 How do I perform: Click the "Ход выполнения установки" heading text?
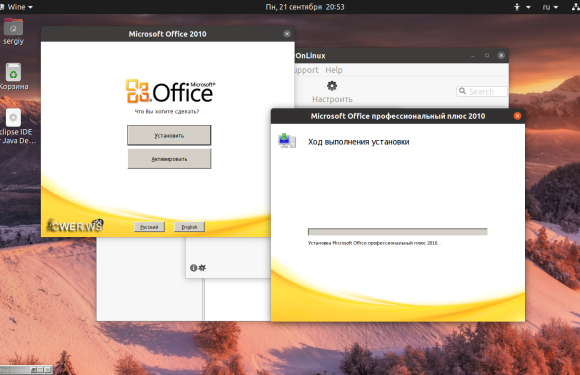click(358, 142)
